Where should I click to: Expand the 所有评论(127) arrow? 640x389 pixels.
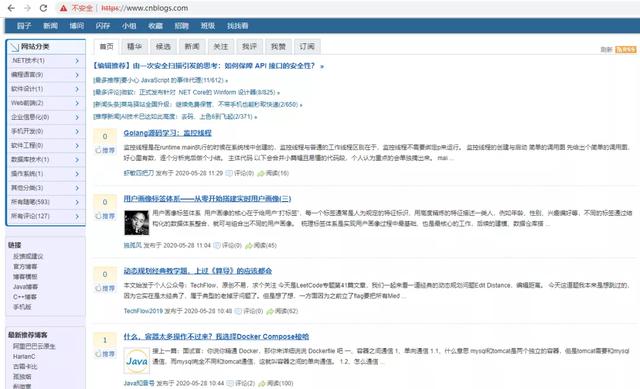click(77, 216)
